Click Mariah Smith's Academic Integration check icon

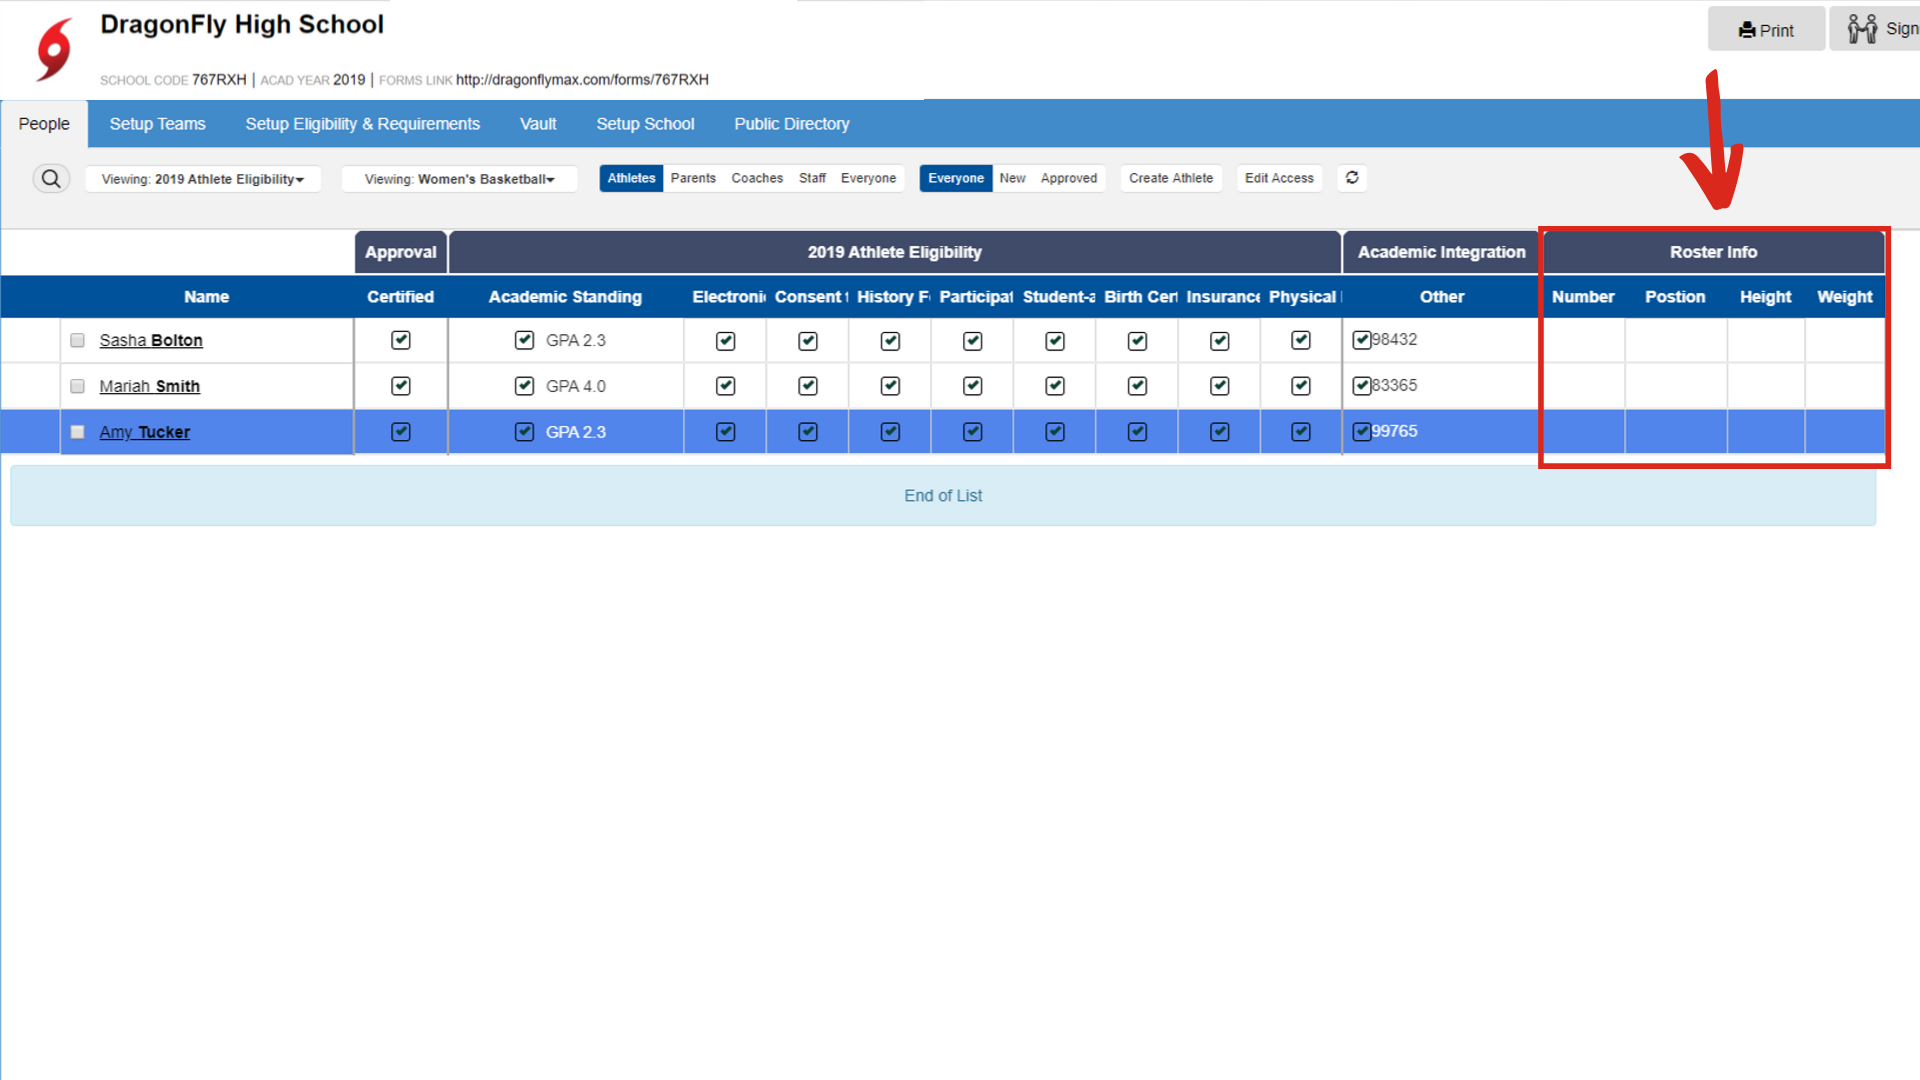coord(1362,386)
